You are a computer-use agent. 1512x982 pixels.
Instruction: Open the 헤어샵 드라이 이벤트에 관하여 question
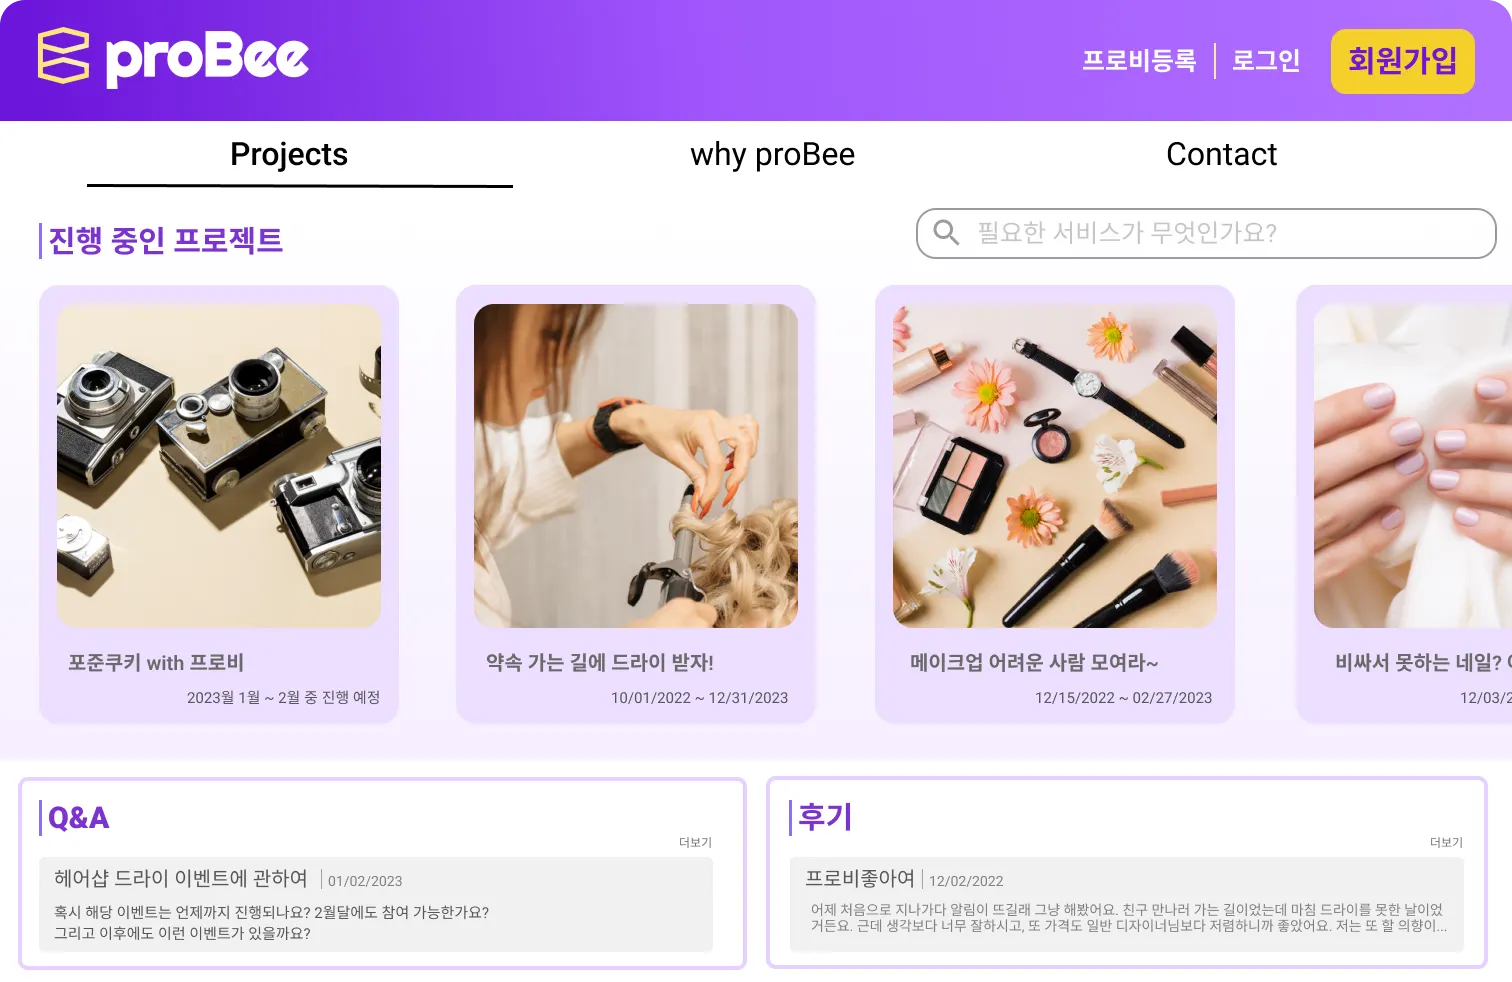(181, 878)
